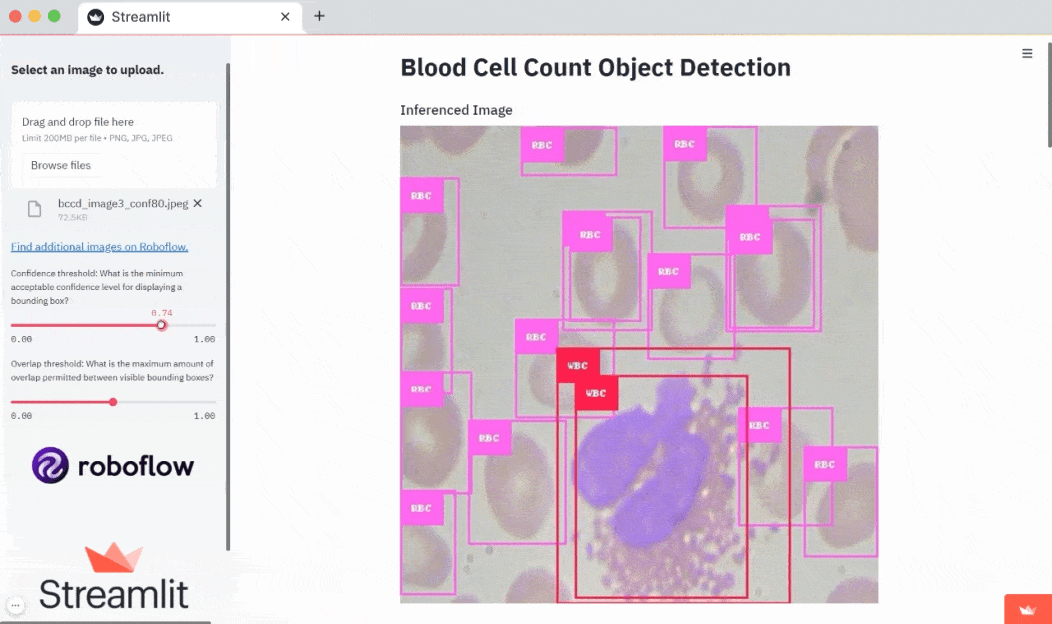Open the 'Find additional images on Roboflow' link

point(99,247)
